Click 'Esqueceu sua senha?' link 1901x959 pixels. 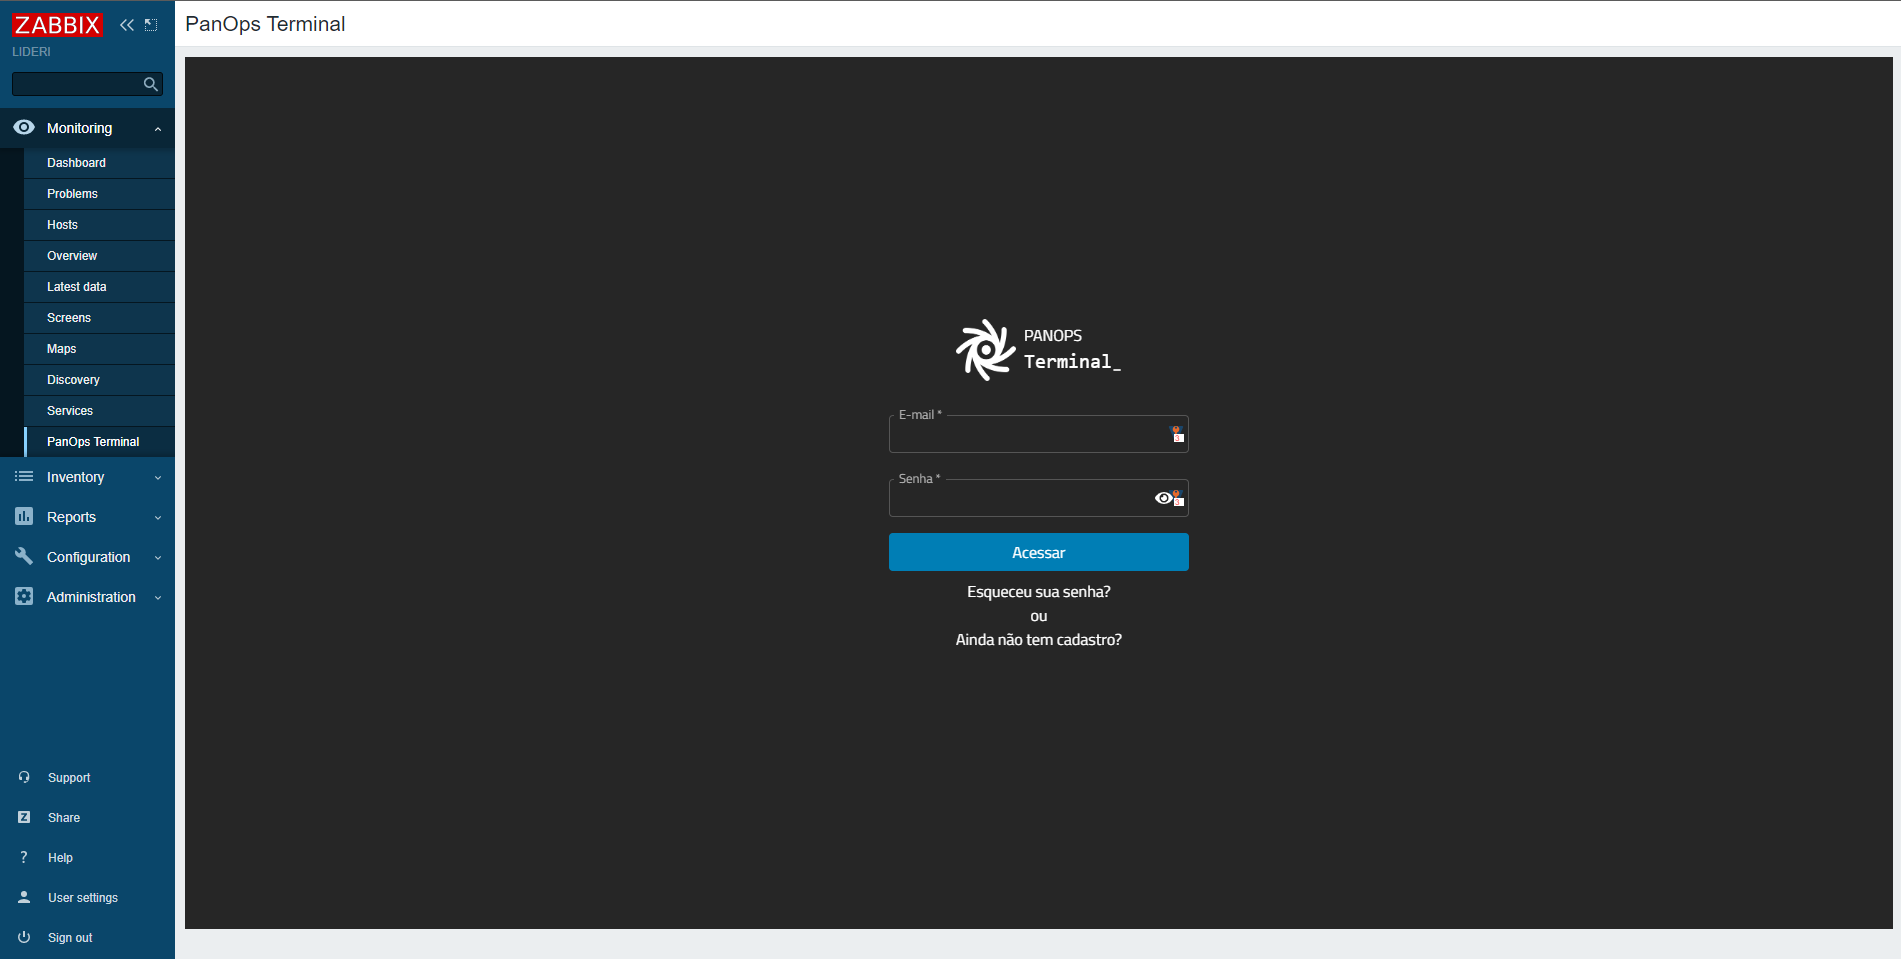(1039, 592)
